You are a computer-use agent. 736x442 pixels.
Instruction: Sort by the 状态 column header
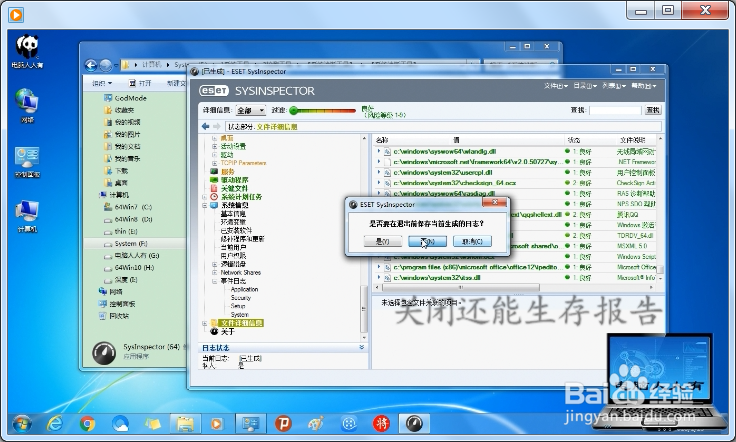coord(574,140)
